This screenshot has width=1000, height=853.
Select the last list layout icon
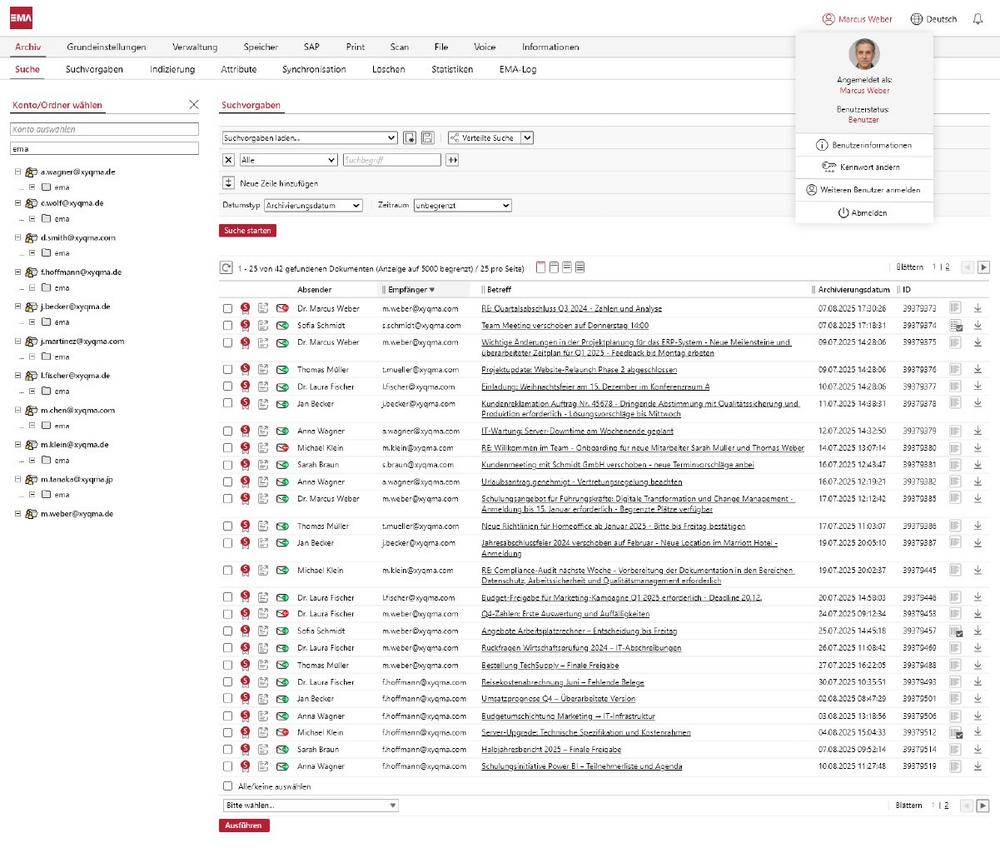pyautogui.click(x=580, y=267)
